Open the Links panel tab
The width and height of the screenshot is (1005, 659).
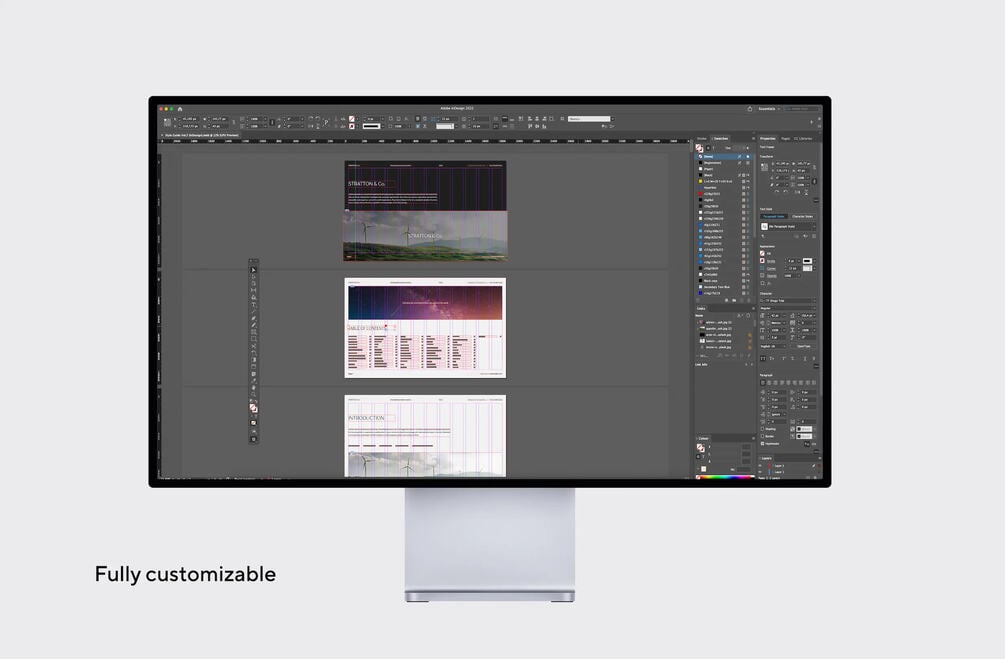click(701, 308)
